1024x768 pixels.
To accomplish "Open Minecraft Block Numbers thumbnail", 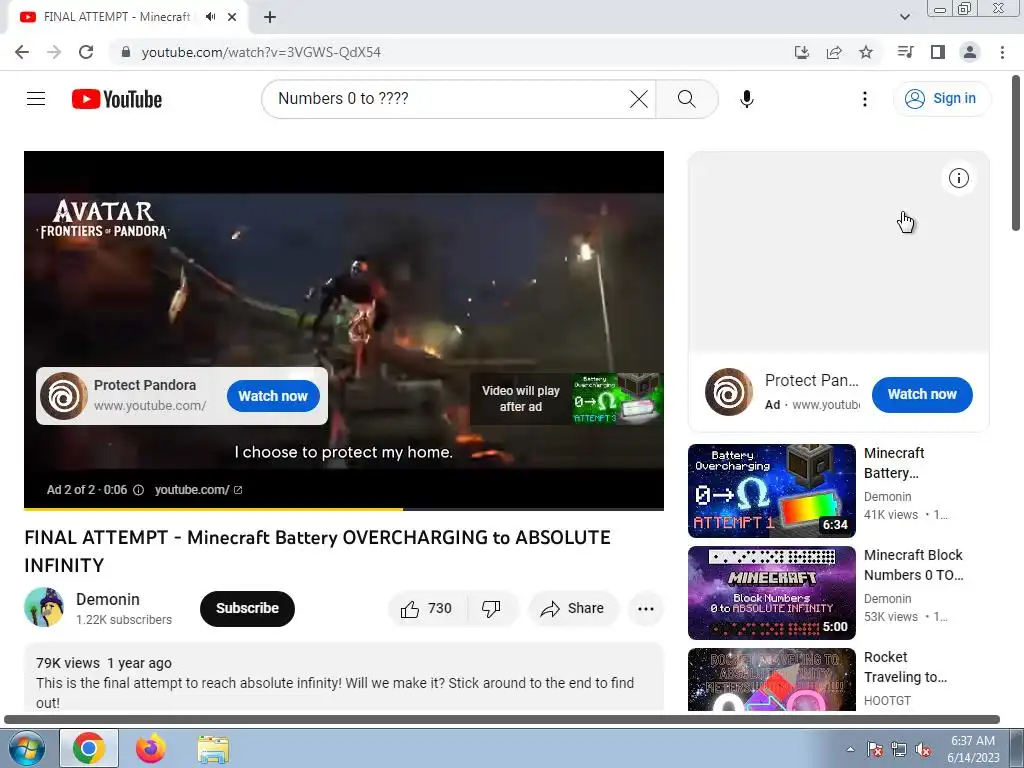I will click(771, 592).
